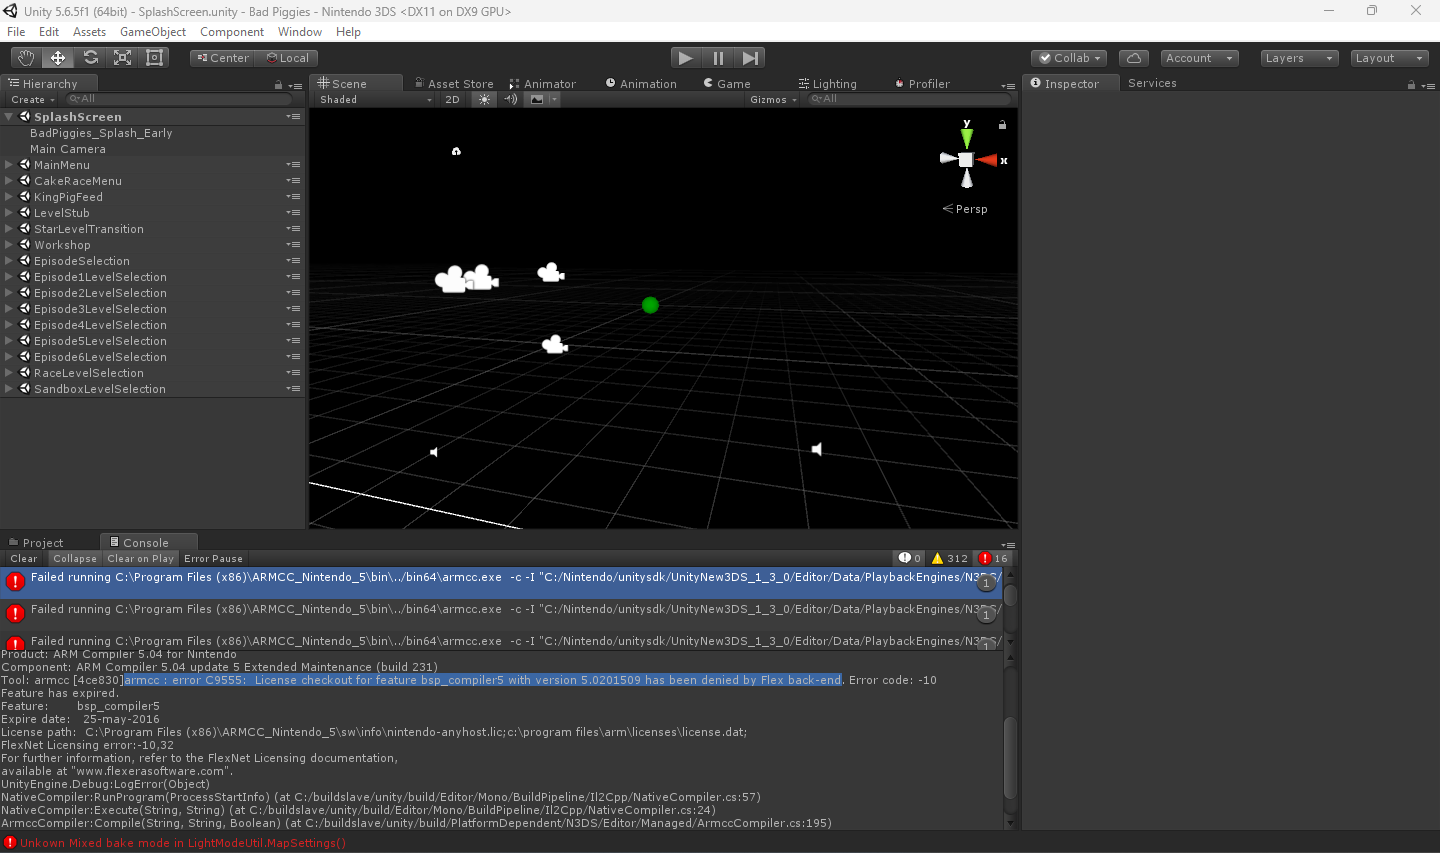Open Cloud services button

1134,58
